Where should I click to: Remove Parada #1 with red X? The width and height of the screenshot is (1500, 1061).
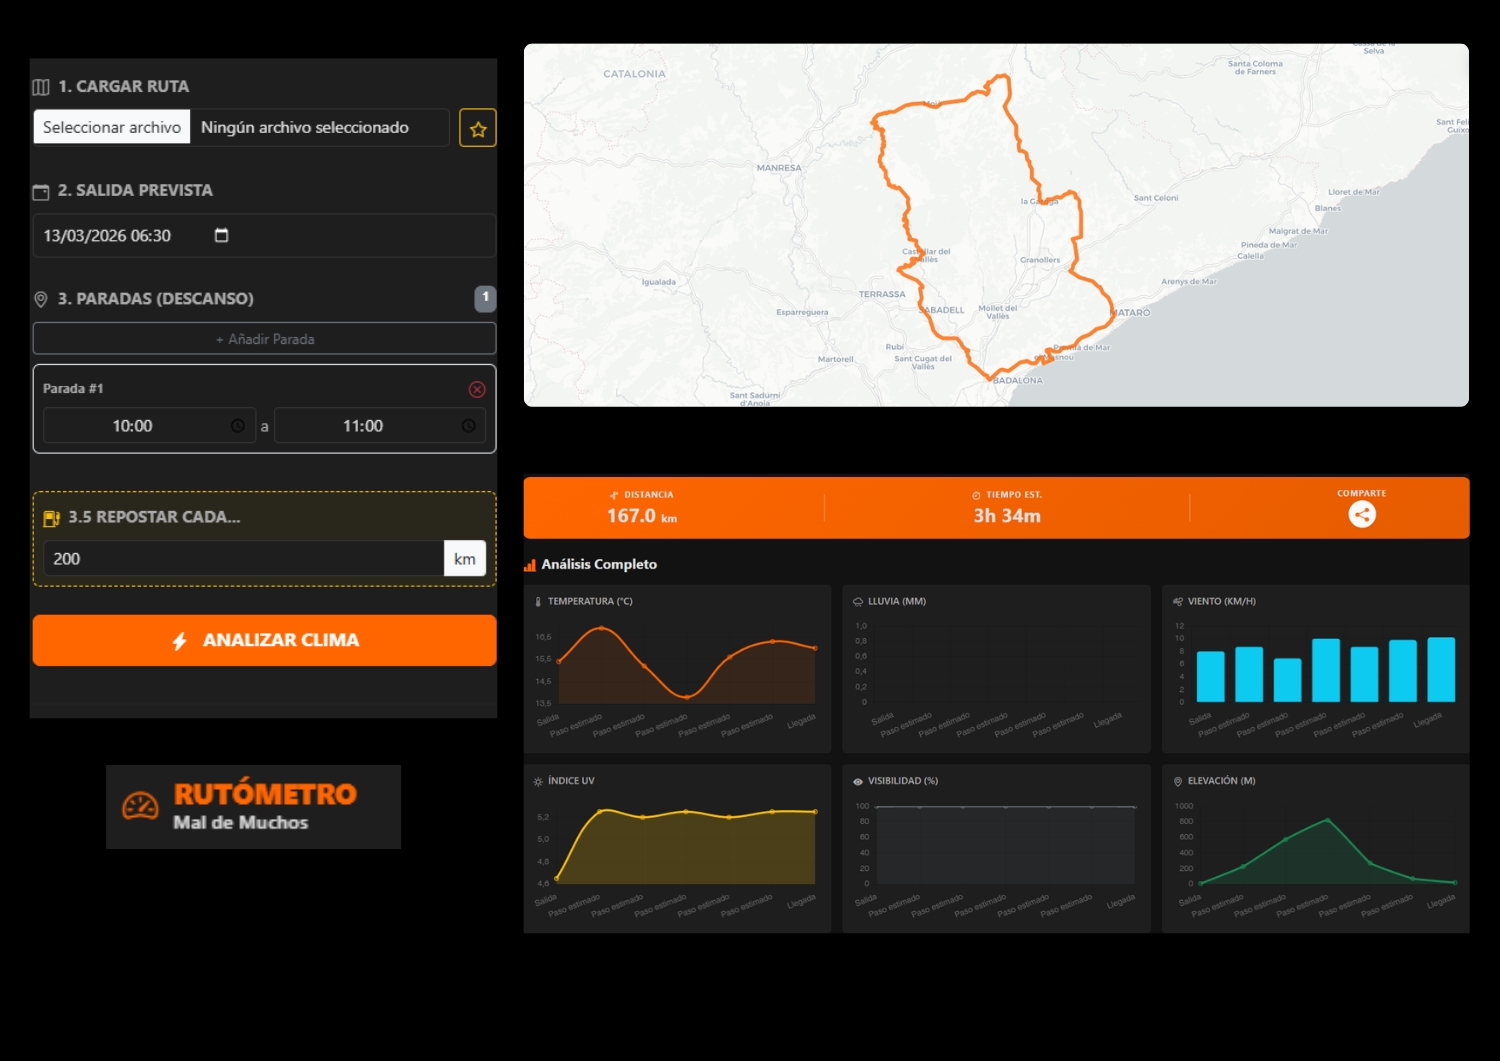click(477, 389)
